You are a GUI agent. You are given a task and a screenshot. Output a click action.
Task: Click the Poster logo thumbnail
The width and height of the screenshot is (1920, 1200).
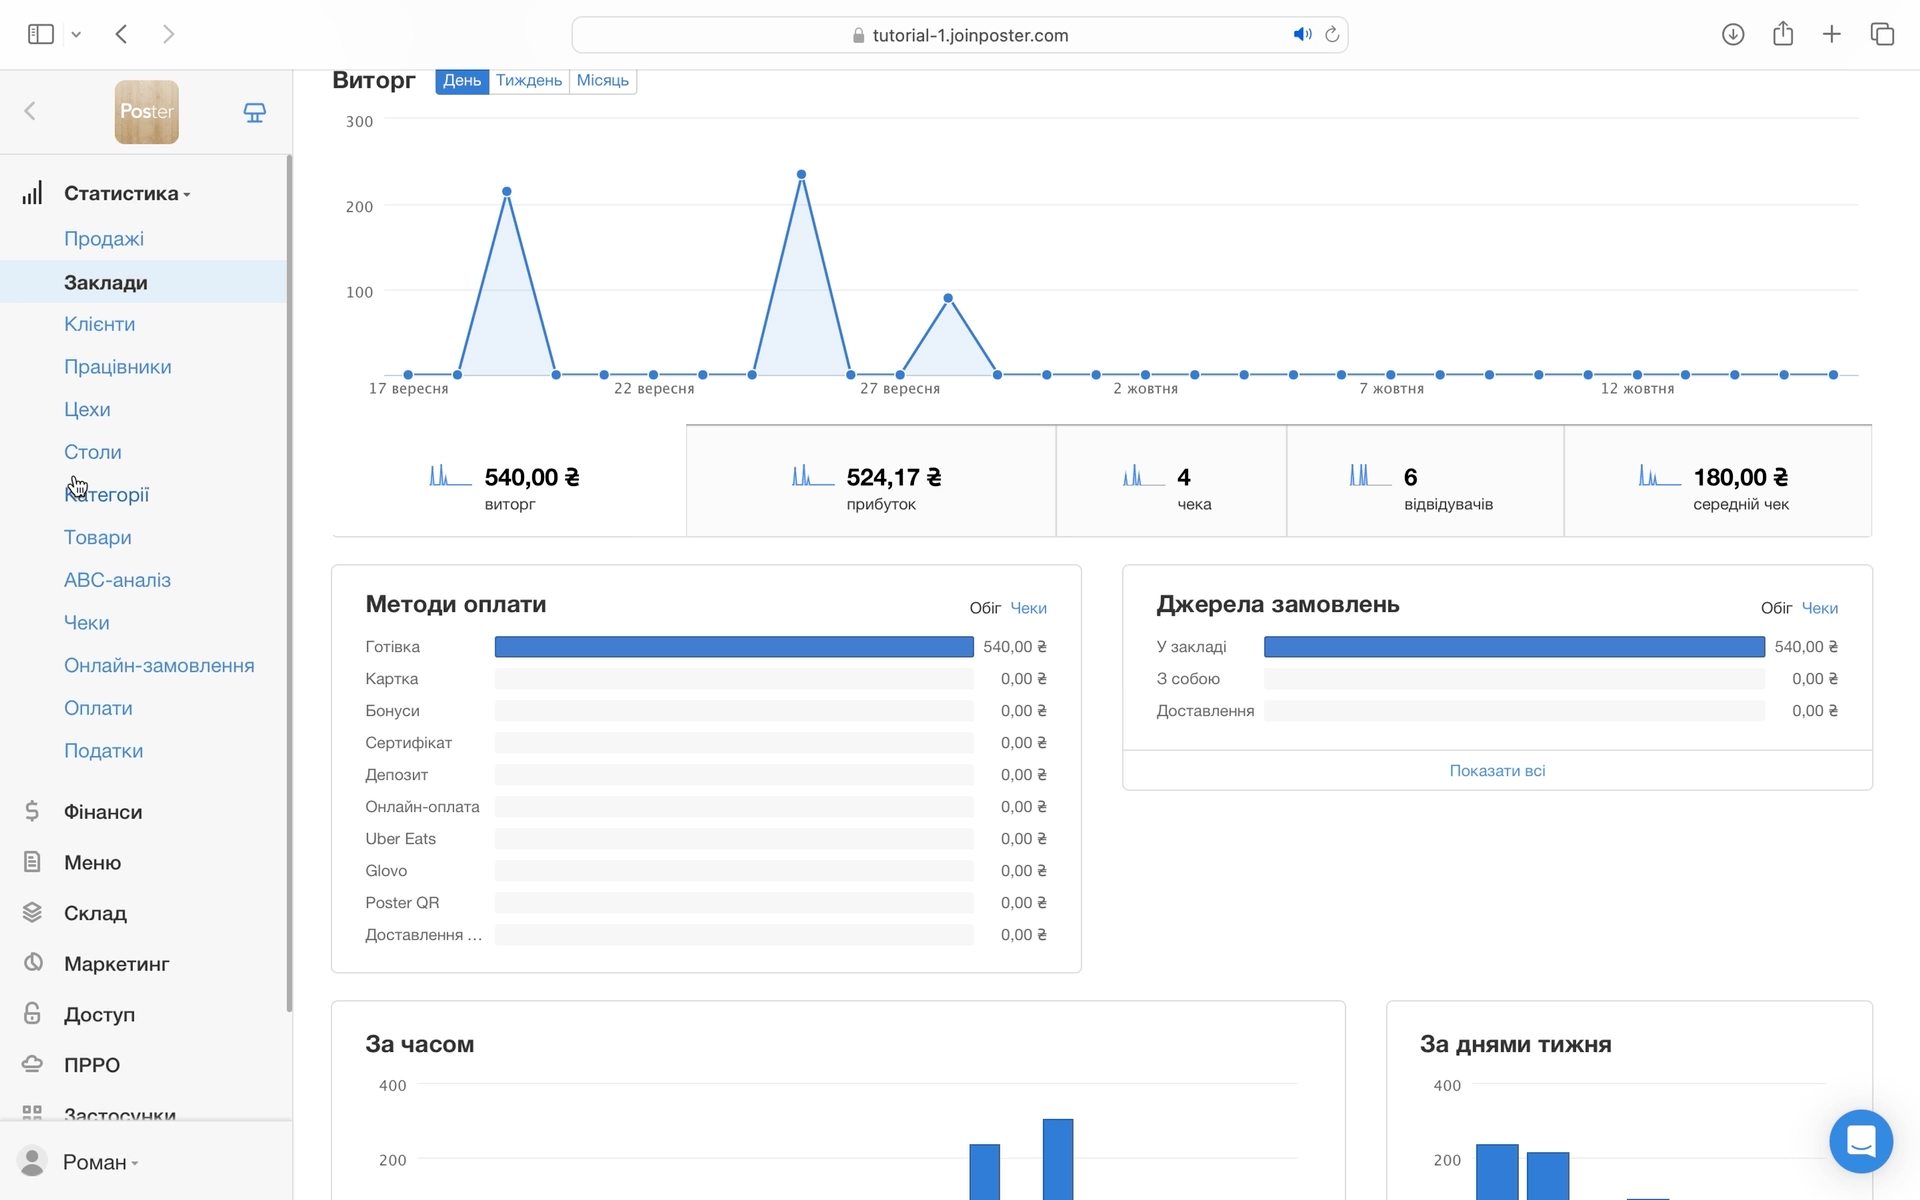(x=146, y=112)
